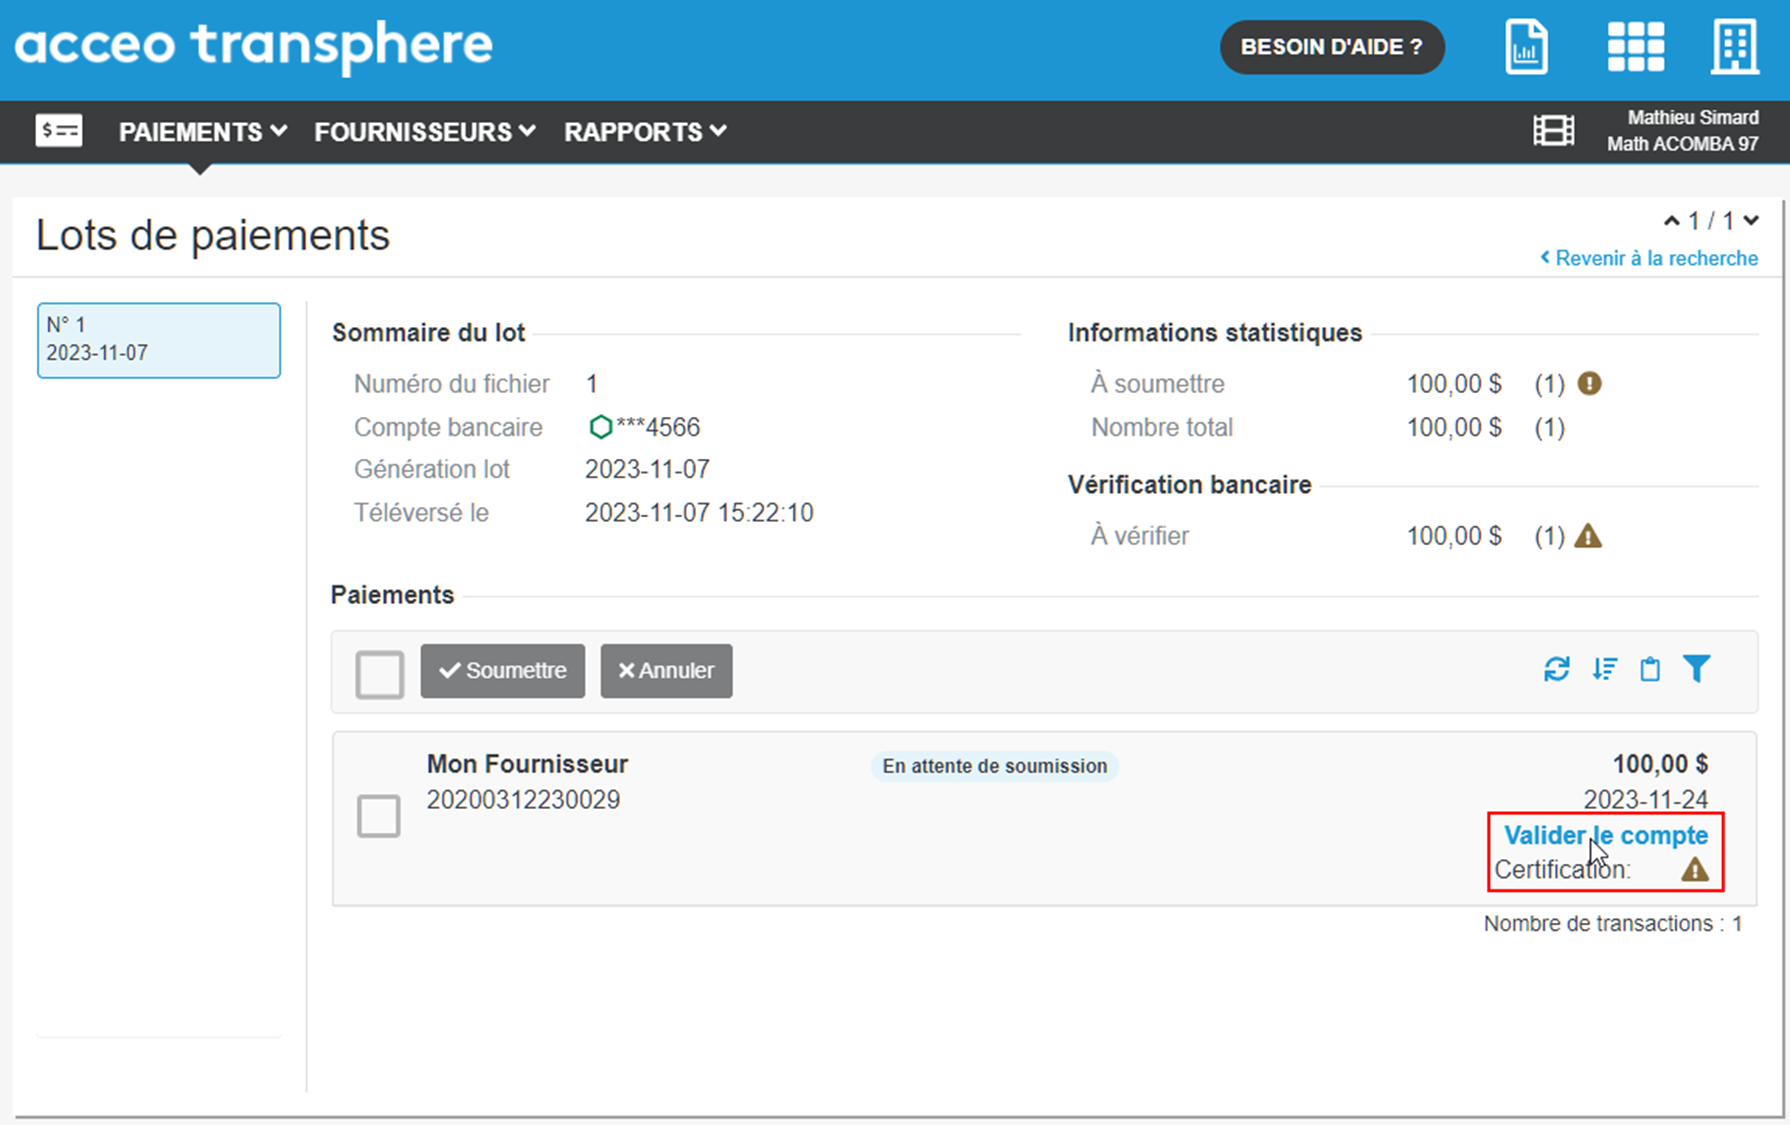Click the company building icon
Screen dimensions: 1790x1125
[x=1734, y=47]
